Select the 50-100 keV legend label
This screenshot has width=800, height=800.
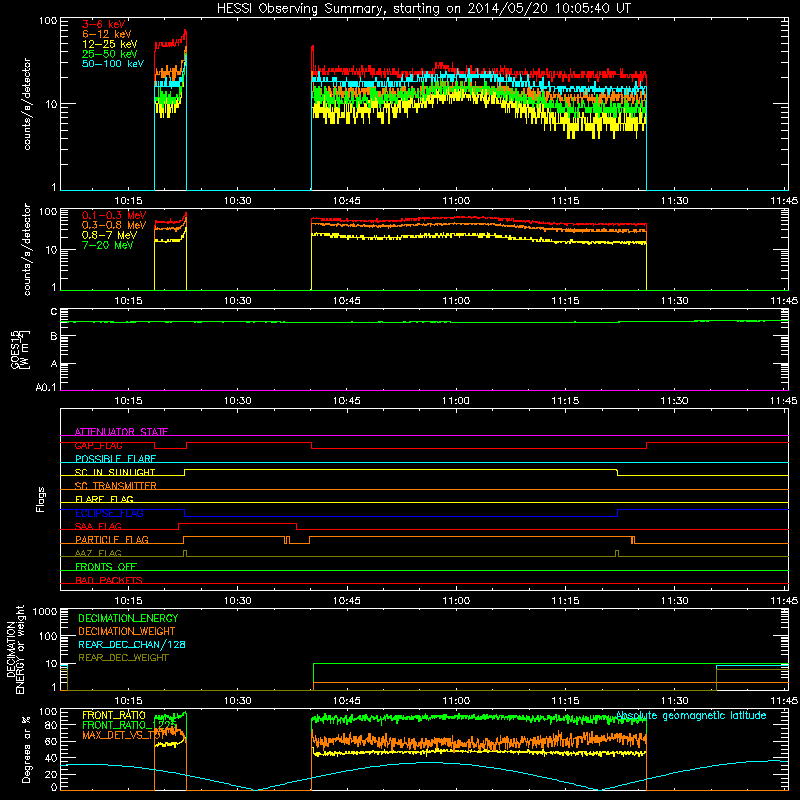pyautogui.click(x=113, y=64)
